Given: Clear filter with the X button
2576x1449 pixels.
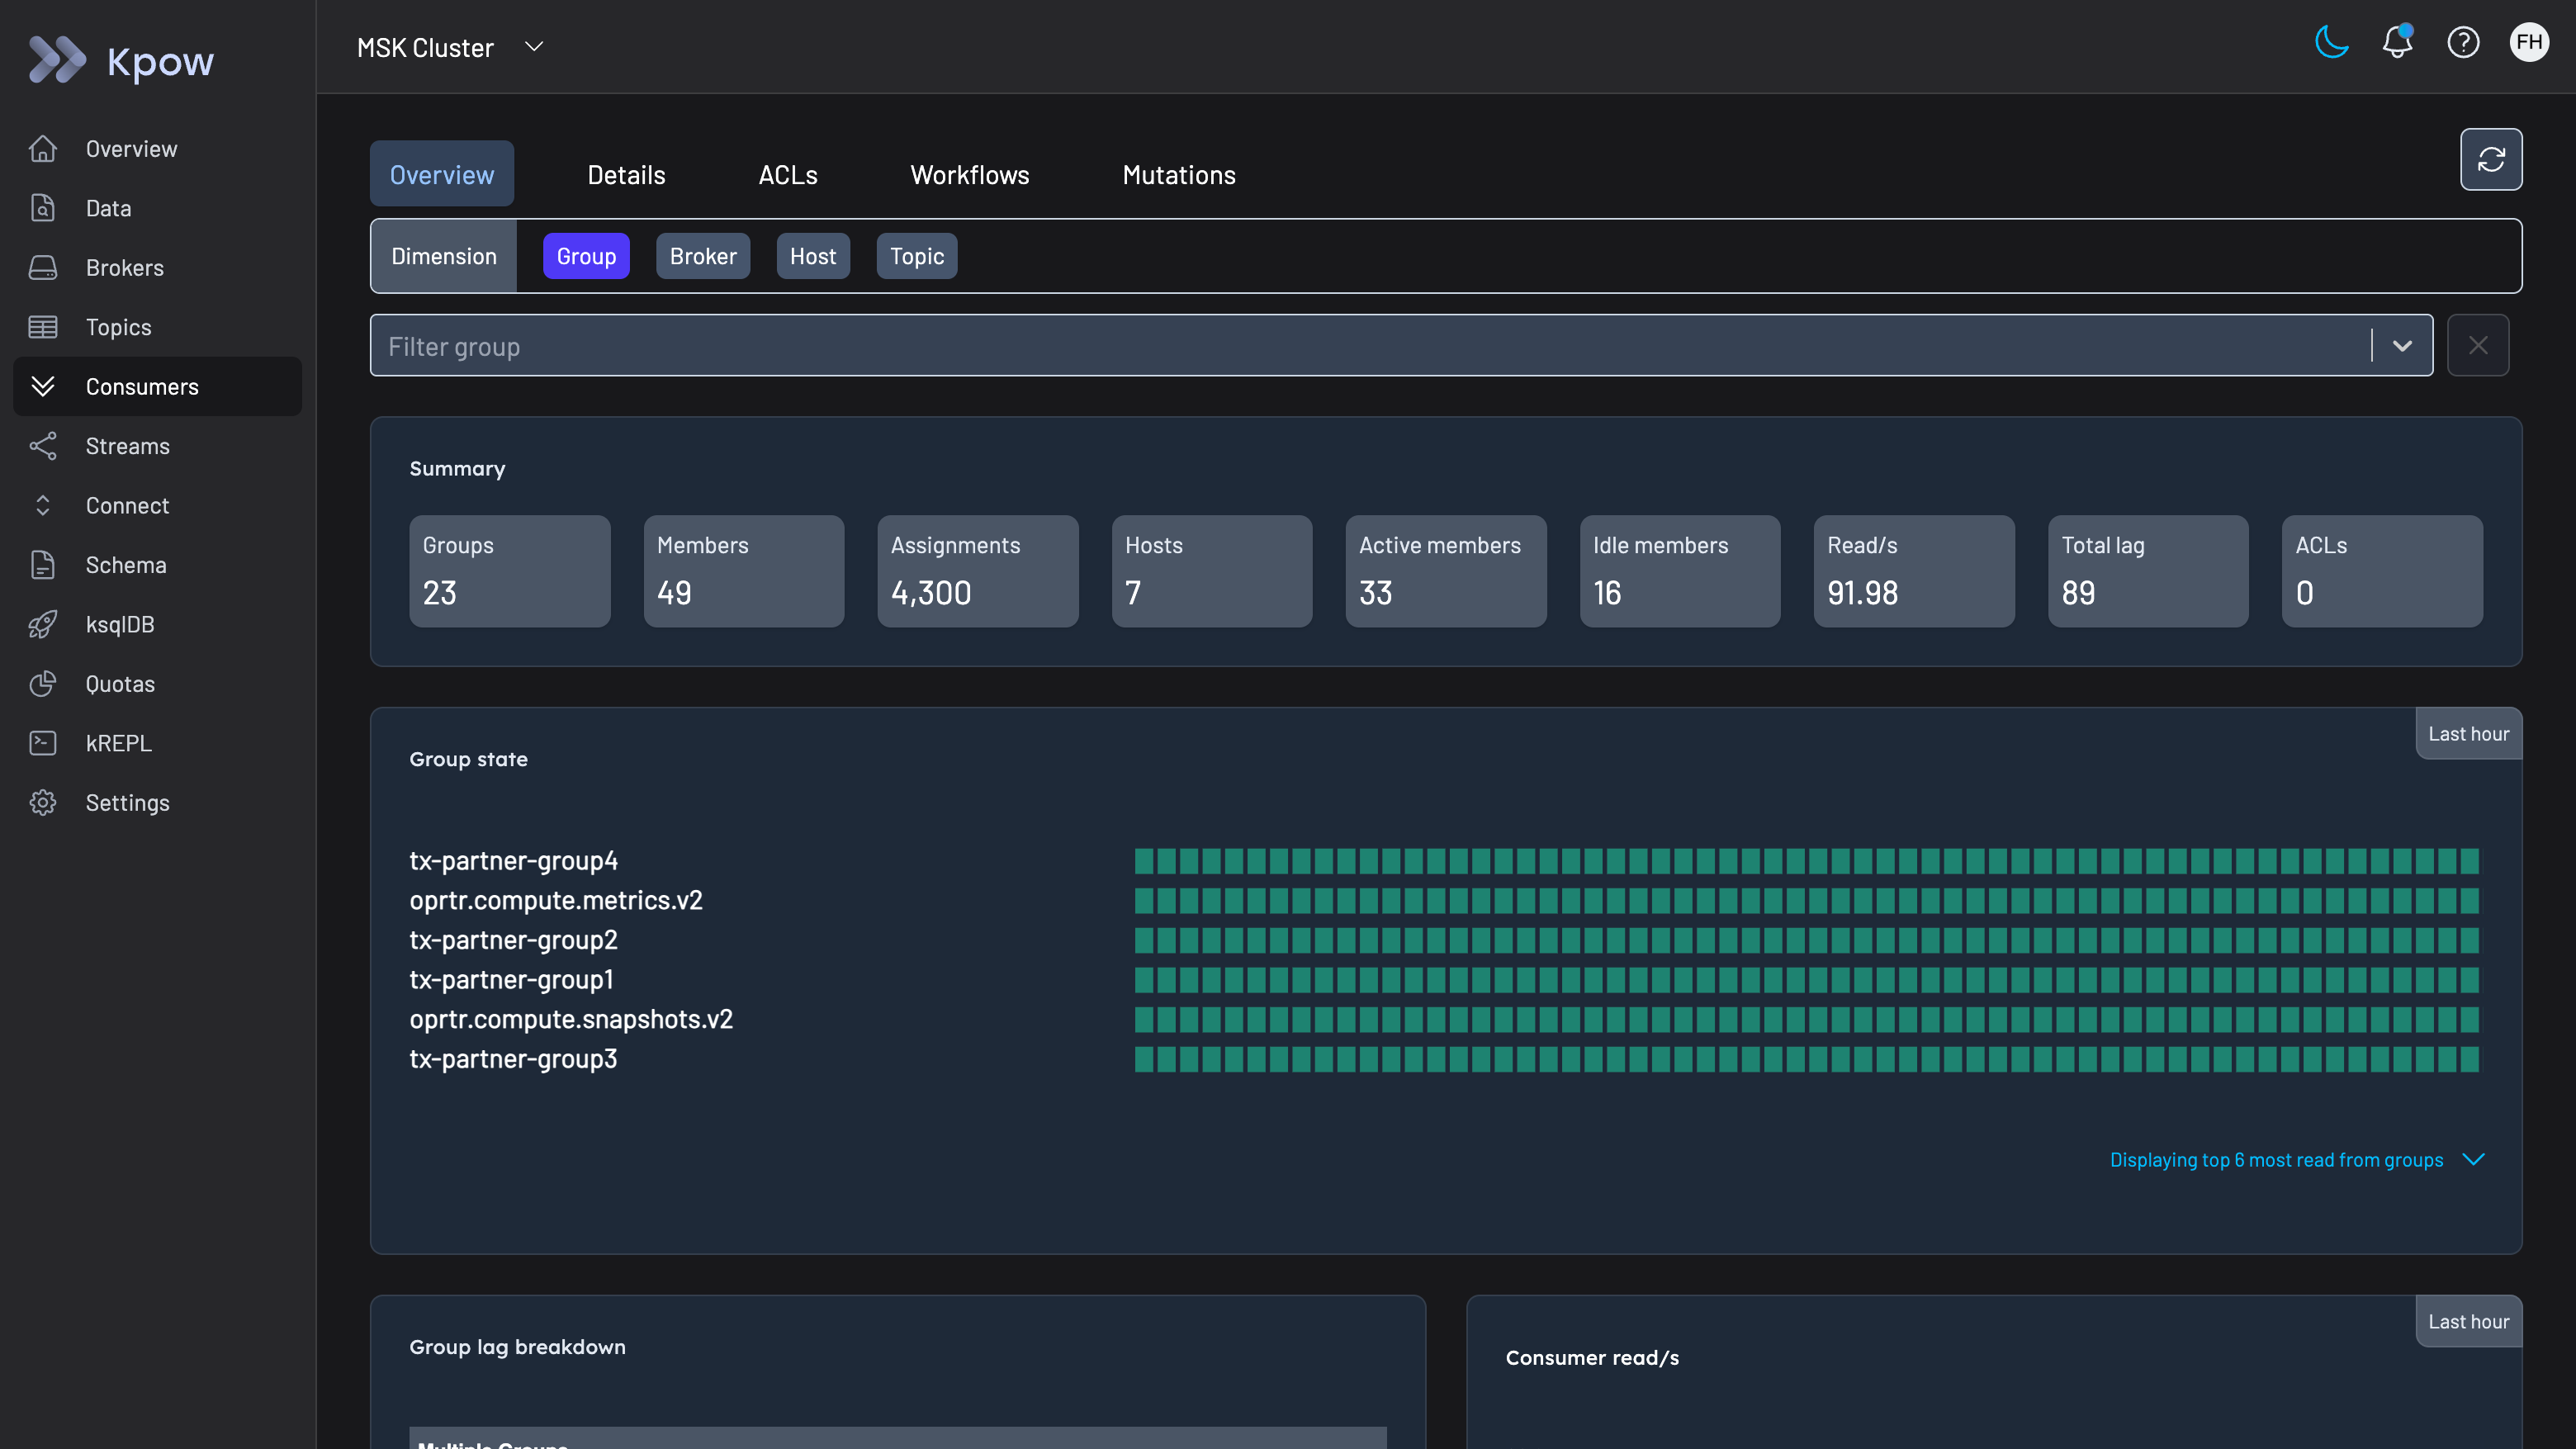Looking at the screenshot, I should 2477,346.
